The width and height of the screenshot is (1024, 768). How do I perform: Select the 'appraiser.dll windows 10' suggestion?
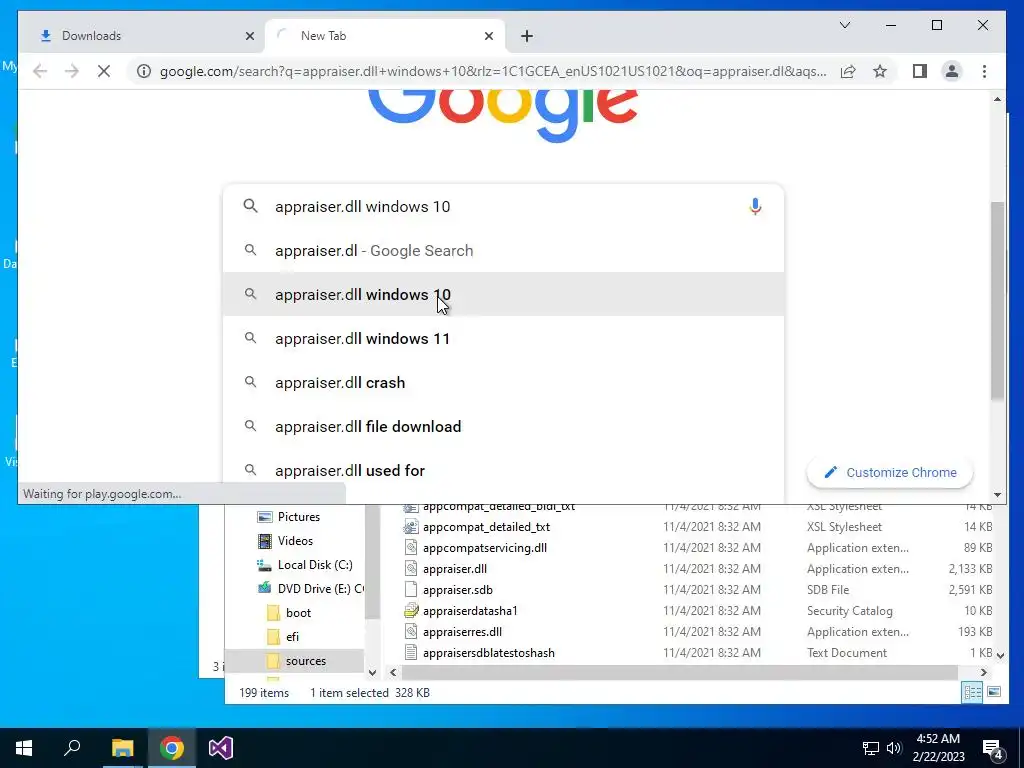click(x=503, y=295)
